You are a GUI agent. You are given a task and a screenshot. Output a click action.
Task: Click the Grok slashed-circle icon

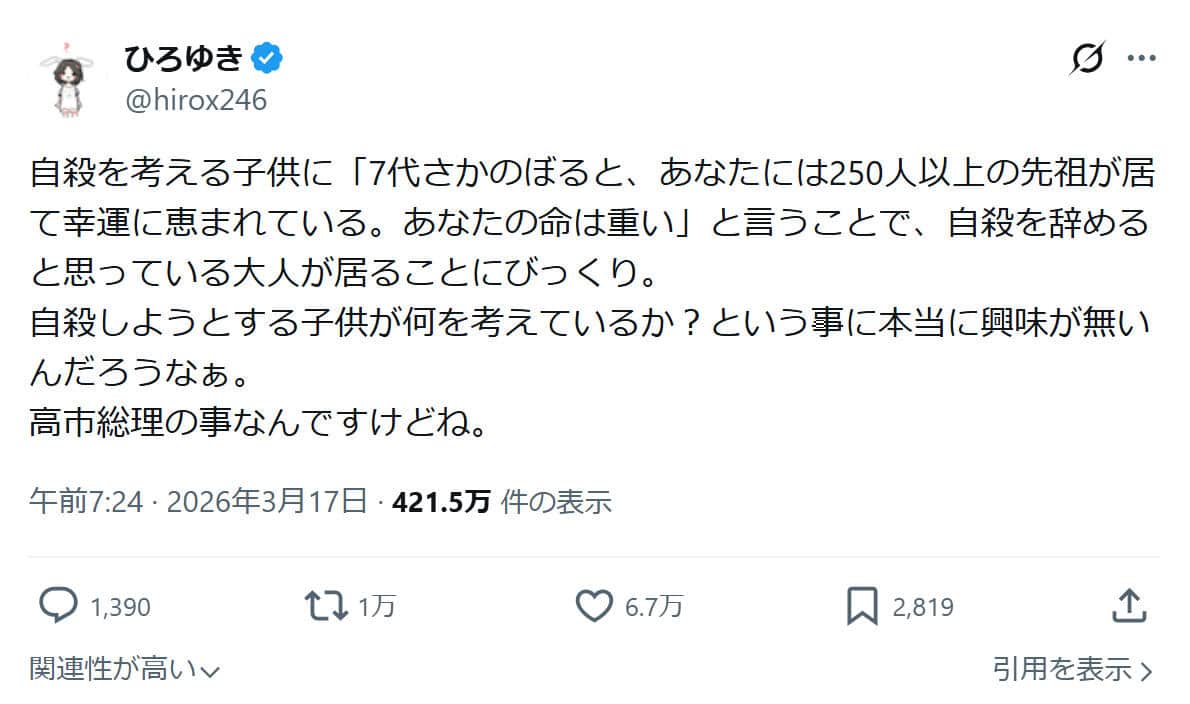point(1087,60)
